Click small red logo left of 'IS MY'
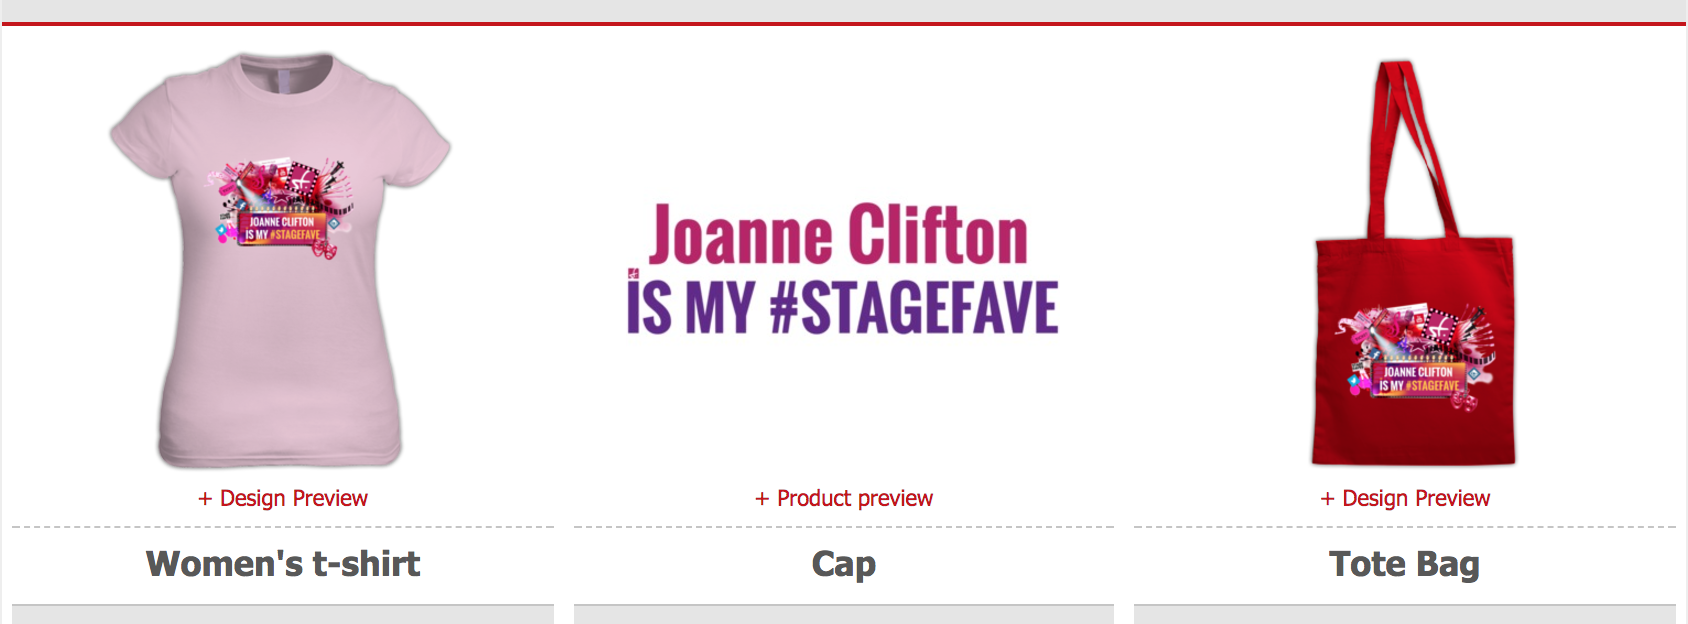1688x624 pixels. tap(633, 273)
